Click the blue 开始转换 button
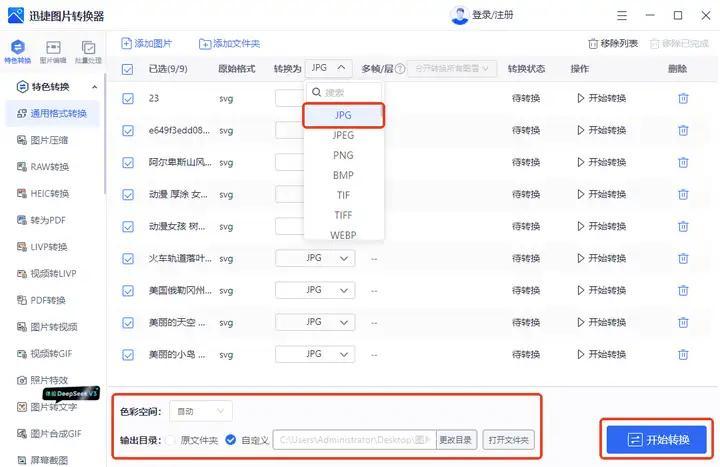Screen dimensions: 720x467 656,440
